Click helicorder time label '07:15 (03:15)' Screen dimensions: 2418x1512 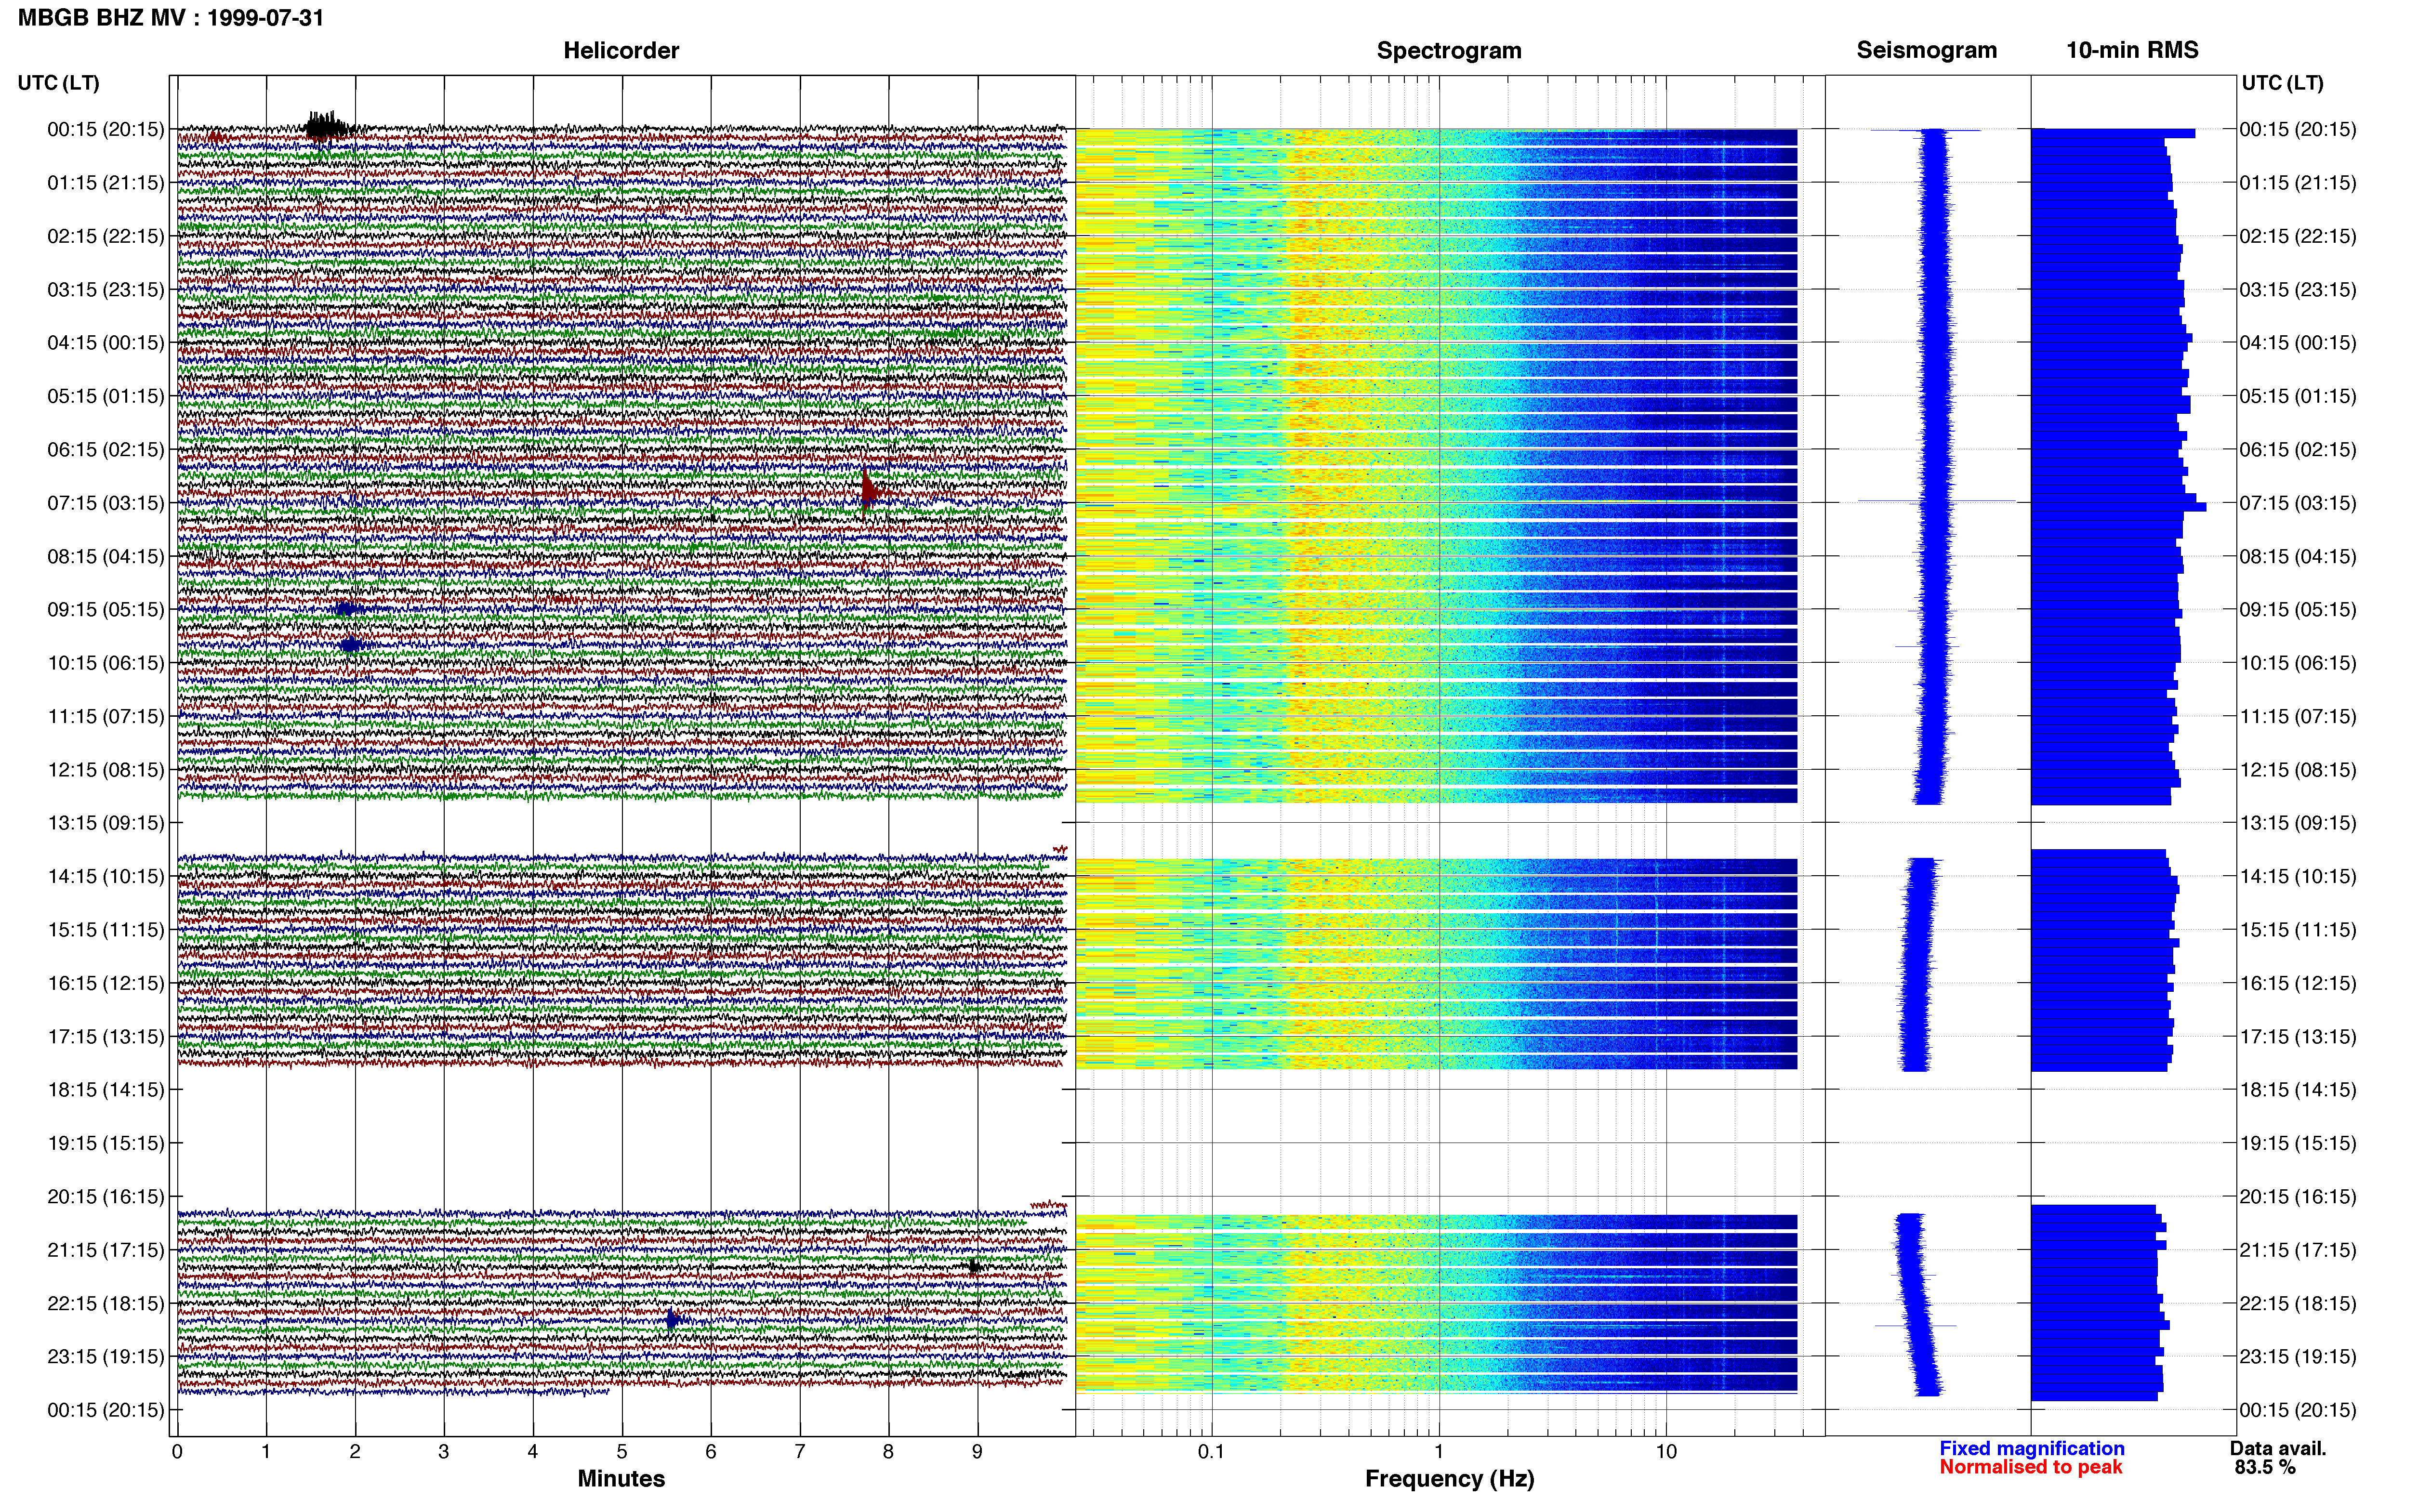pyautogui.click(x=106, y=503)
